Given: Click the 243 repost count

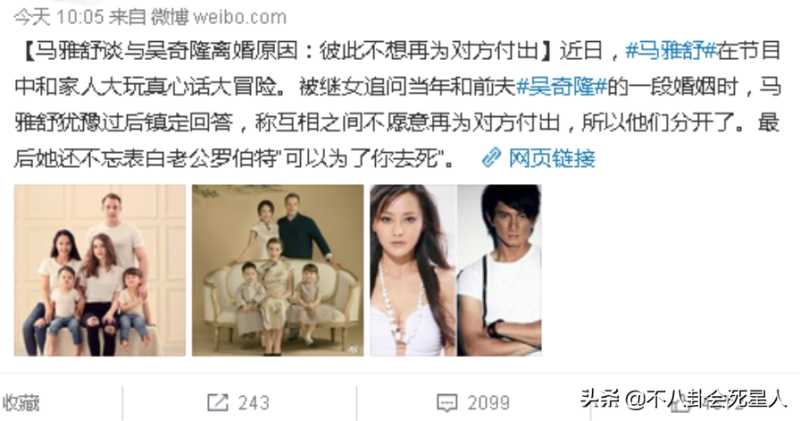Looking at the screenshot, I should [254, 403].
